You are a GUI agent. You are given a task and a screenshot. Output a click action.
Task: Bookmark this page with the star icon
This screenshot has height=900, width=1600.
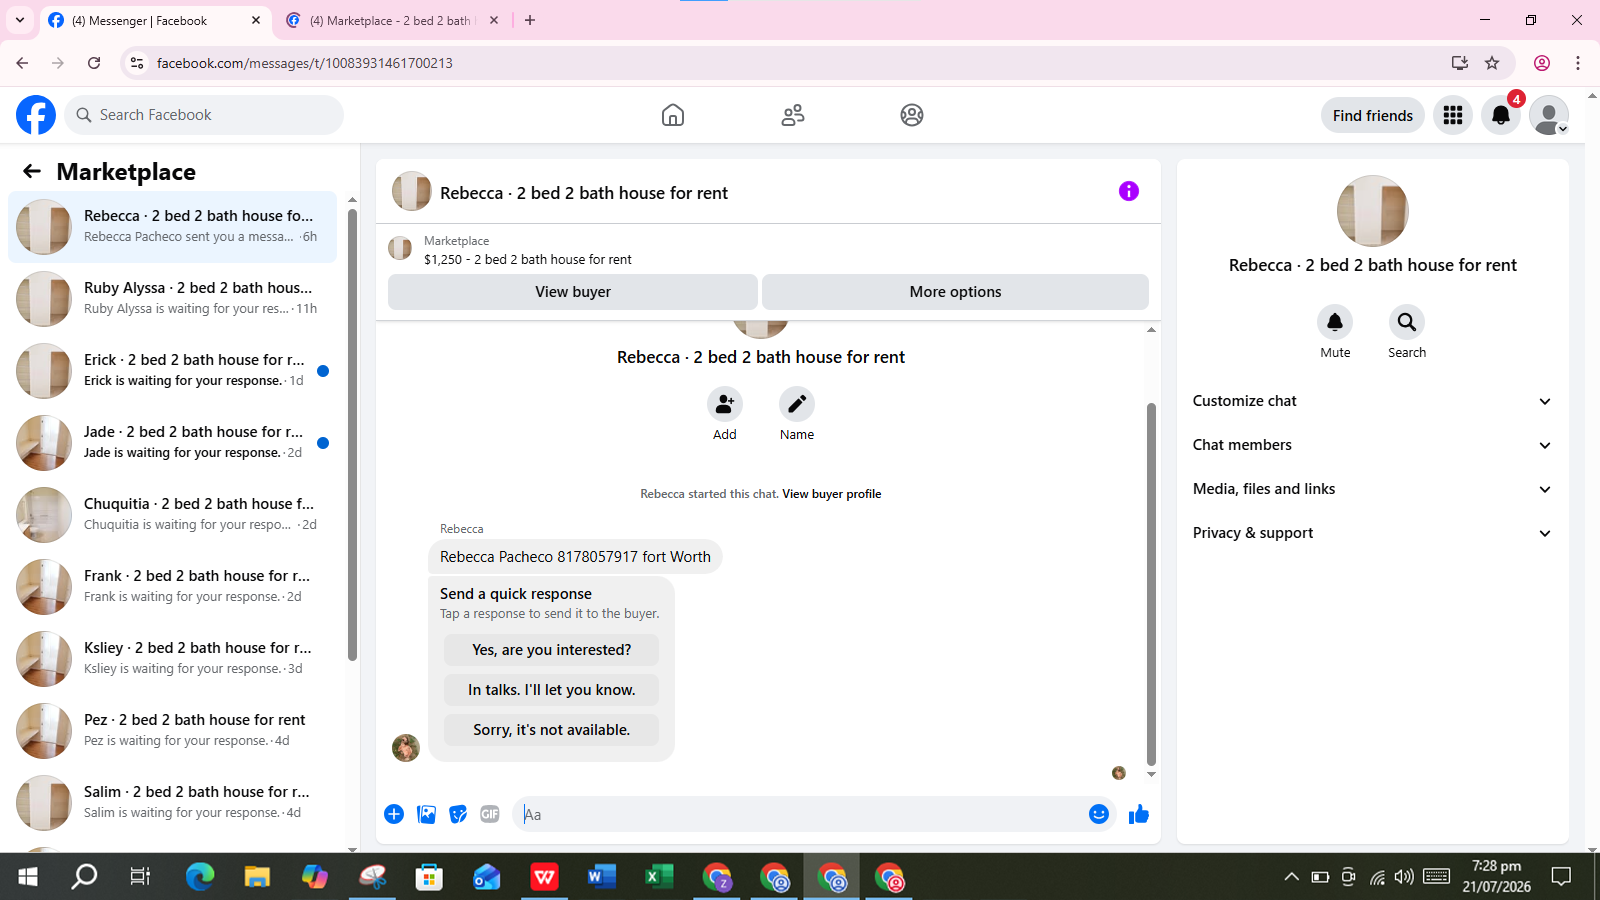[x=1492, y=63]
